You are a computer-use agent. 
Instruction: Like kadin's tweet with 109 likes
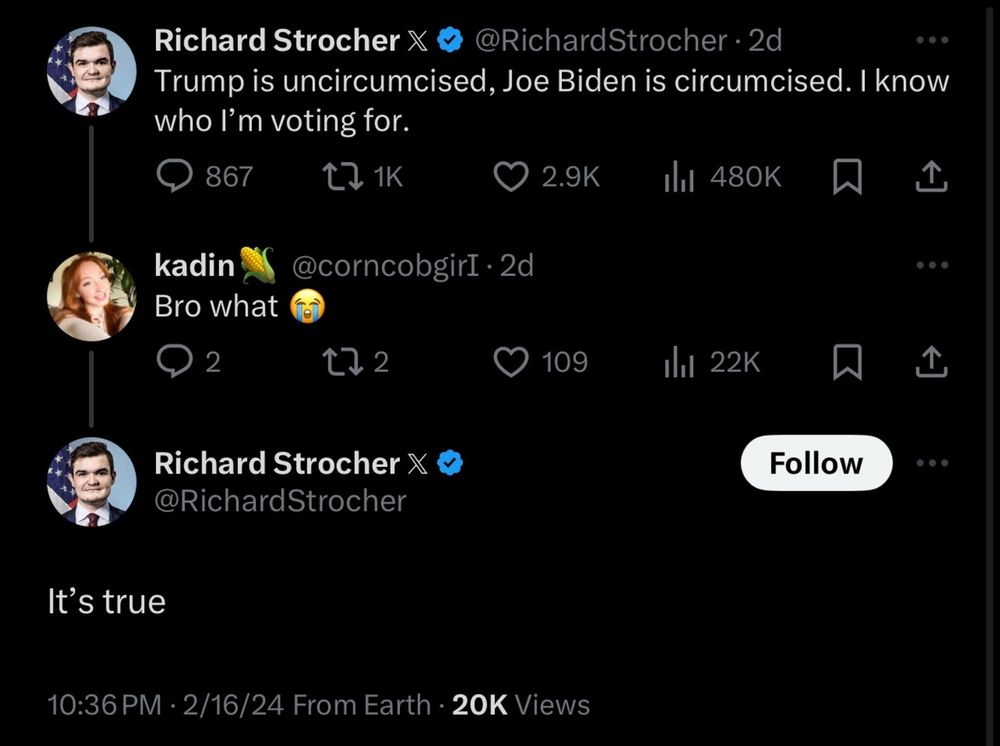pos(511,362)
